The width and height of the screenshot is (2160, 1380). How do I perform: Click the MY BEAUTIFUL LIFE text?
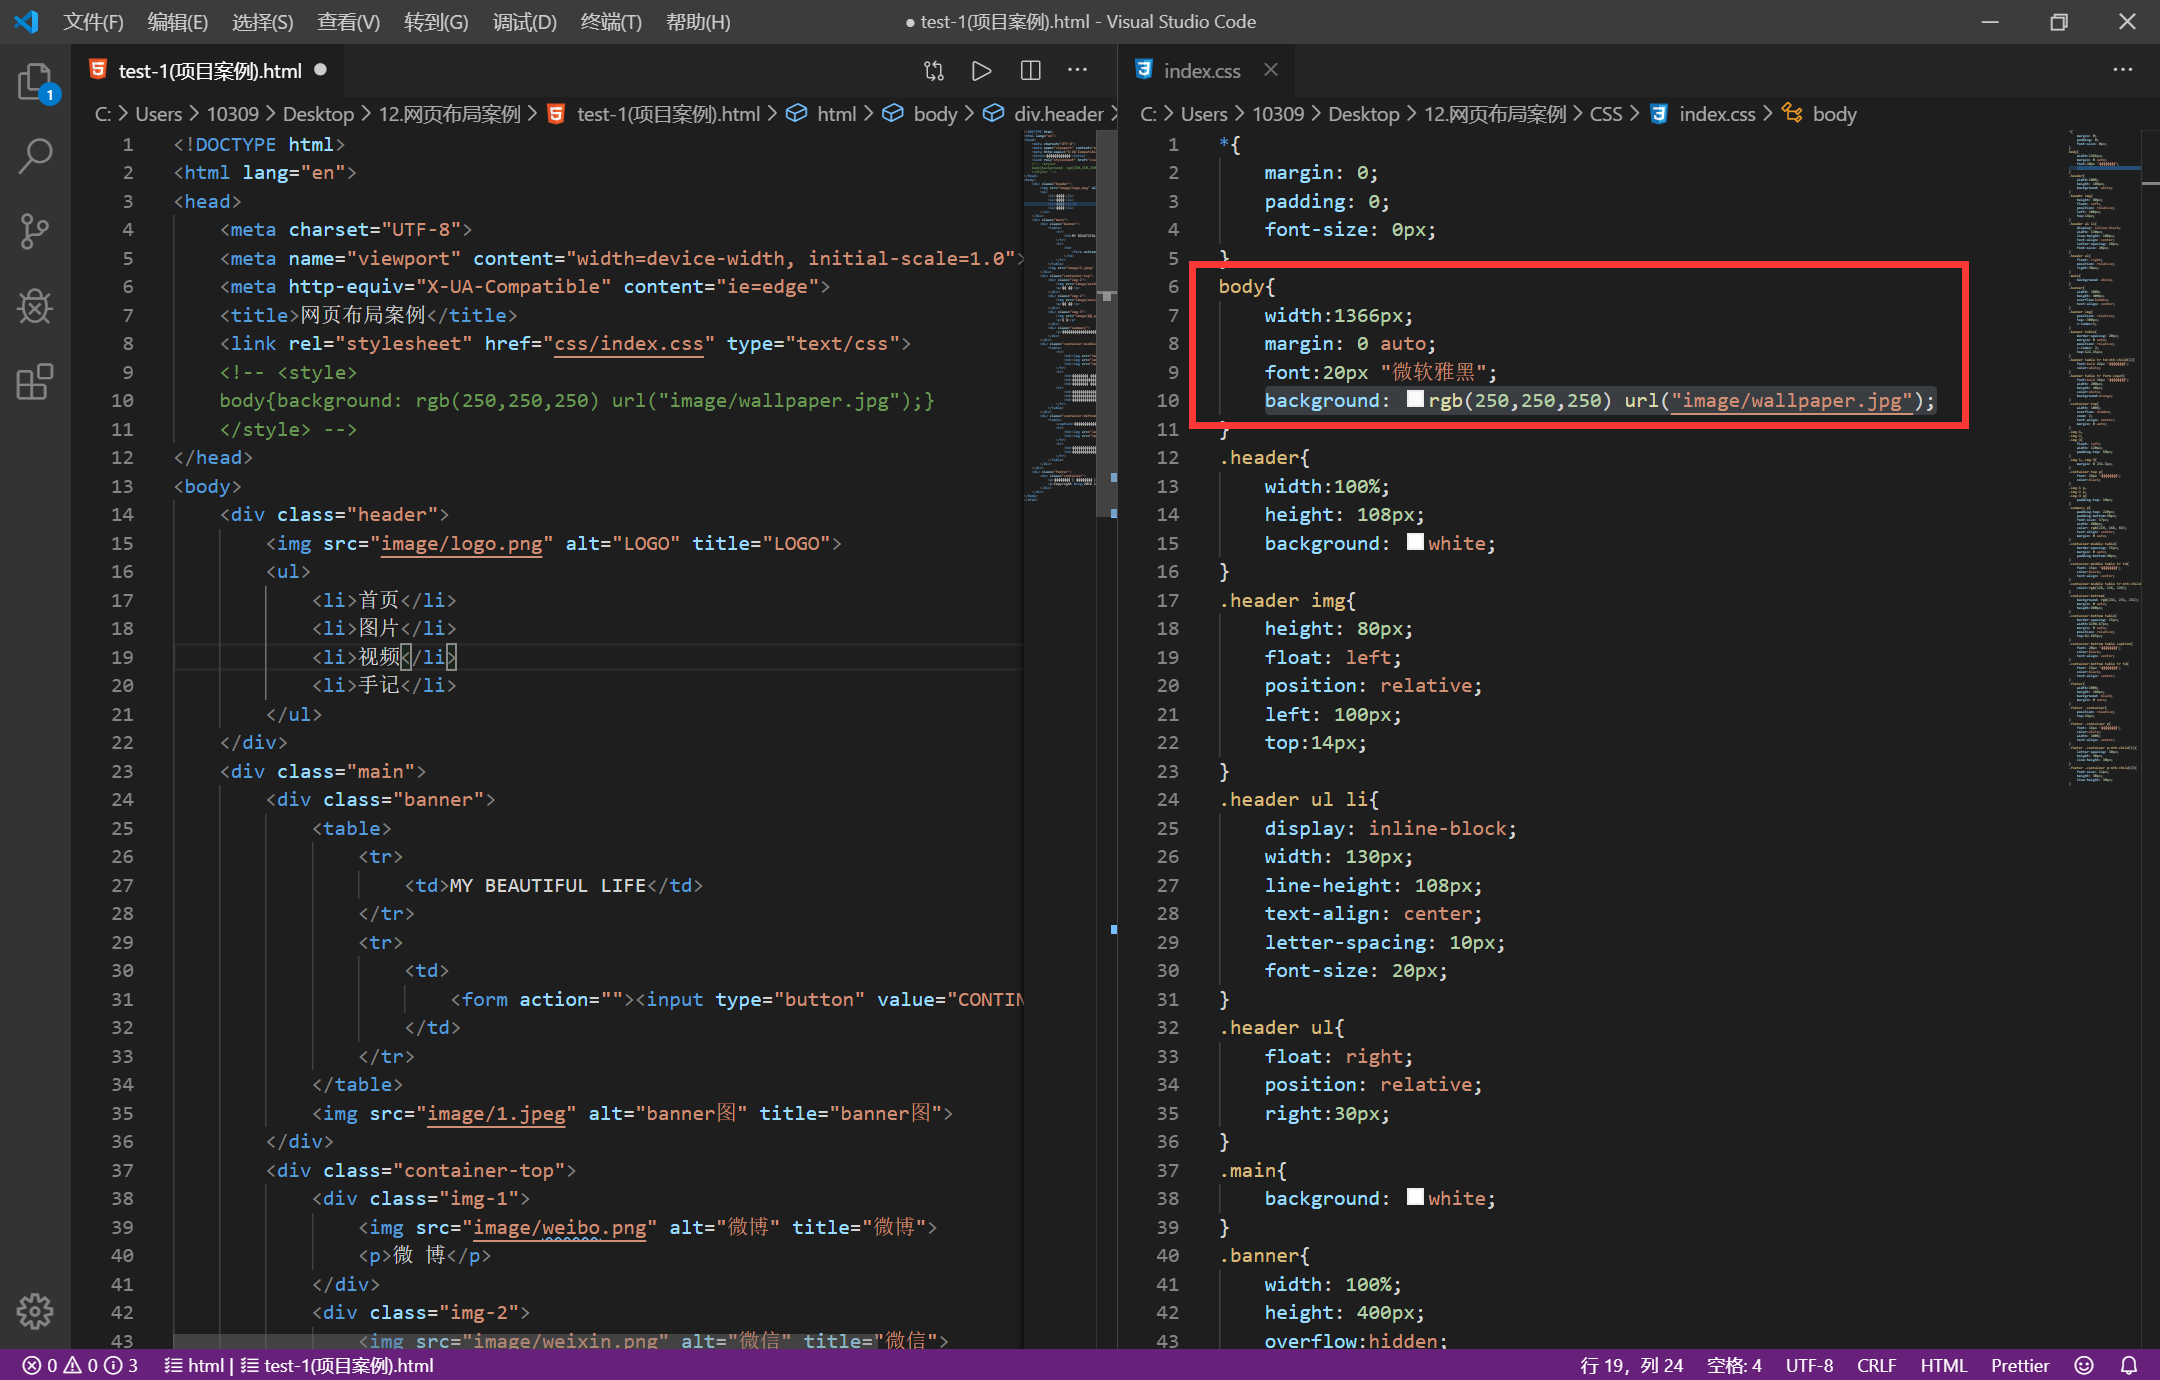(548, 885)
